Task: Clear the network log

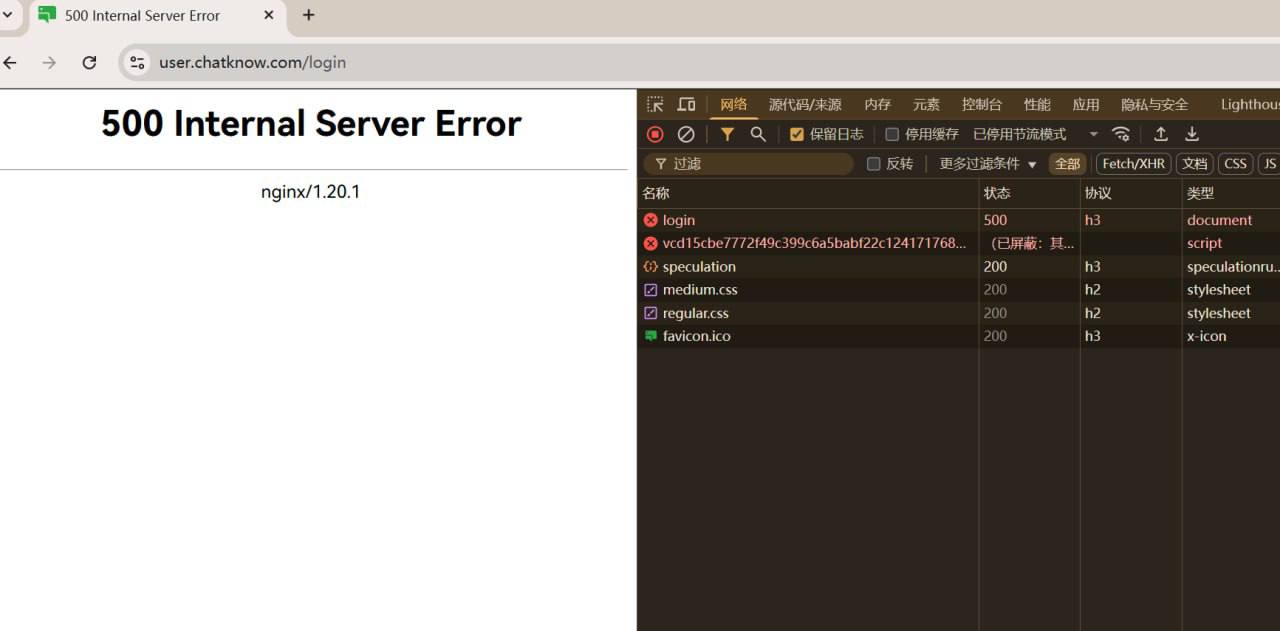Action: coord(686,134)
